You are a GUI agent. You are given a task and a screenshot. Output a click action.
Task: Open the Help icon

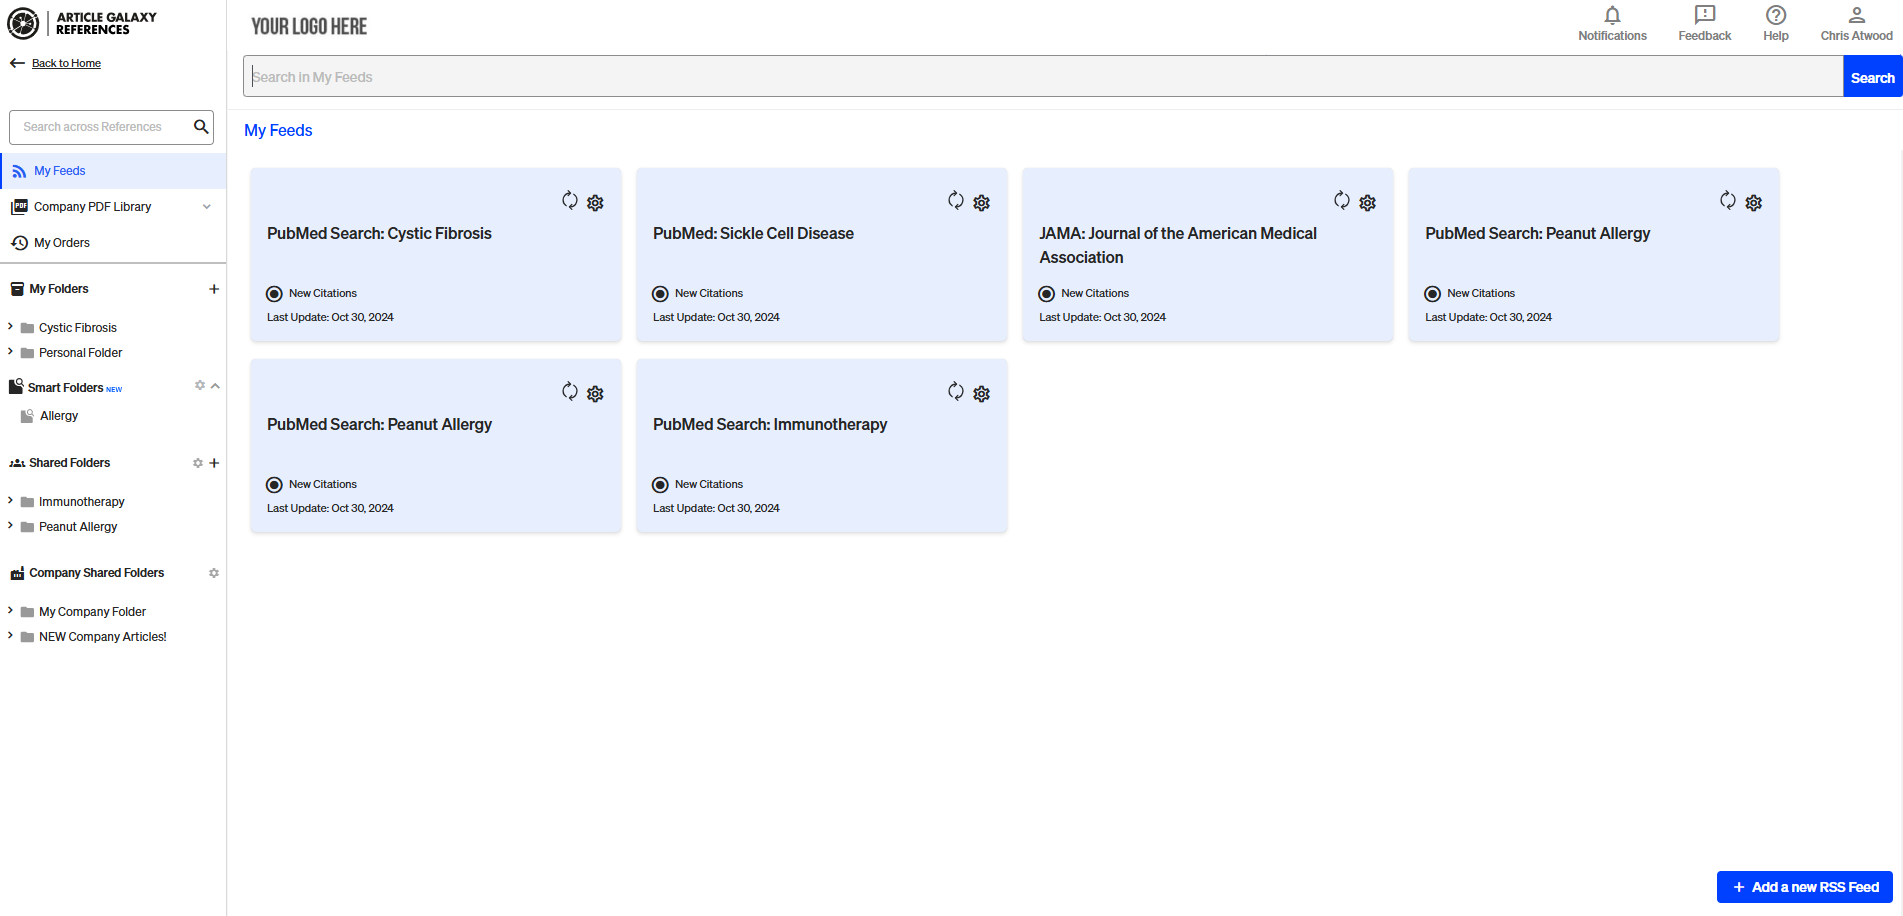(1776, 24)
